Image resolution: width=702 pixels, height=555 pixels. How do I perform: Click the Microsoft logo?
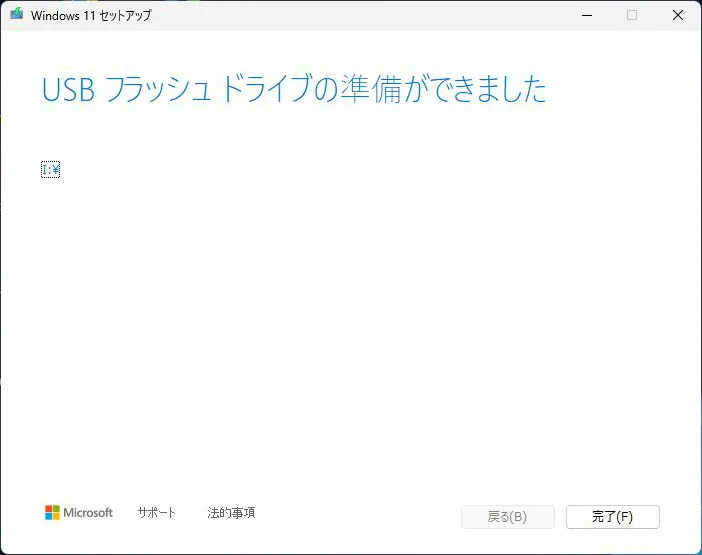pyautogui.click(x=79, y=512)
